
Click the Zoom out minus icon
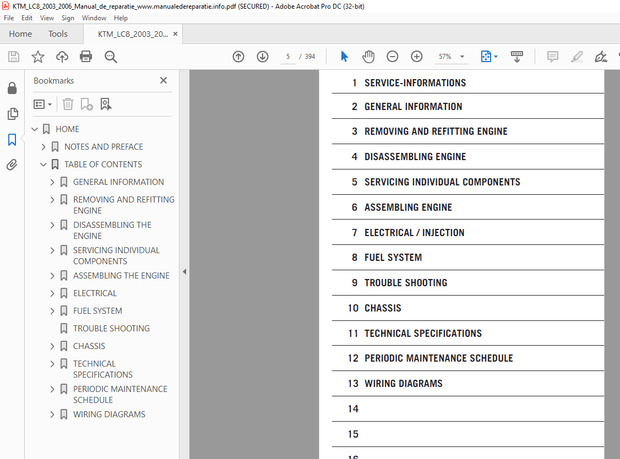[x=392, y=57]
